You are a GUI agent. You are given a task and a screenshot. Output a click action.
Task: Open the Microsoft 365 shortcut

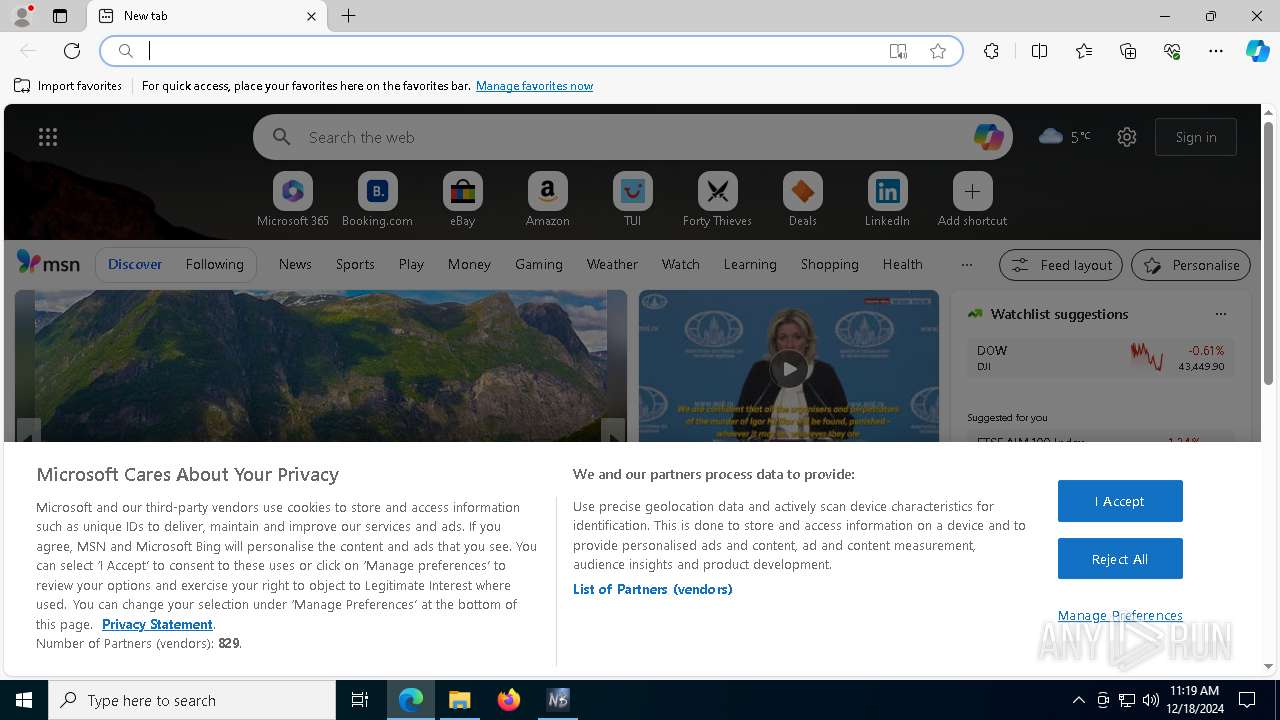pyautogui.click(x=292, y=200)
